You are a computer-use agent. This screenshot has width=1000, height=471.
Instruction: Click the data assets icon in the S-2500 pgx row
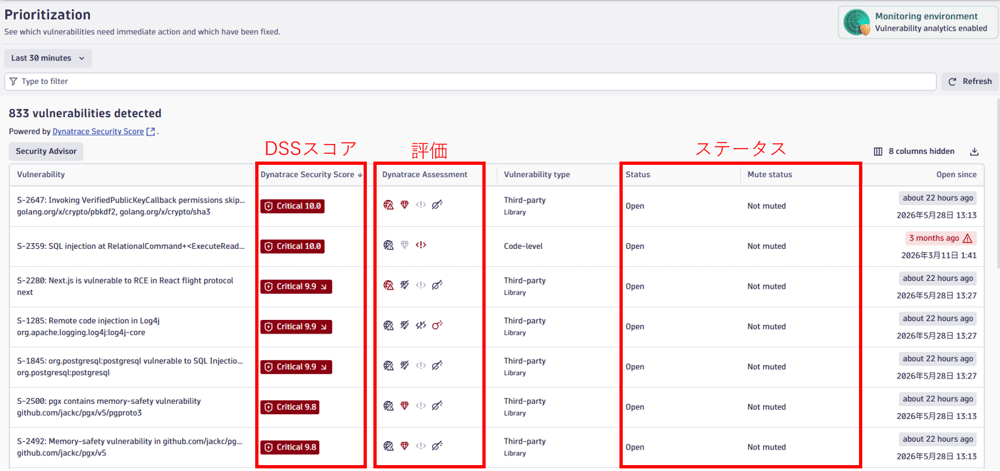coord(437,406)
